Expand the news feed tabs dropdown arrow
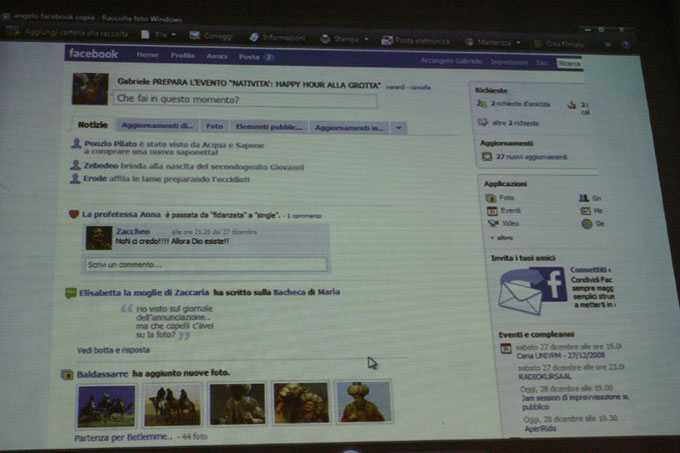The width and height of the screenshot is (680, 453). tap(399, 128)
